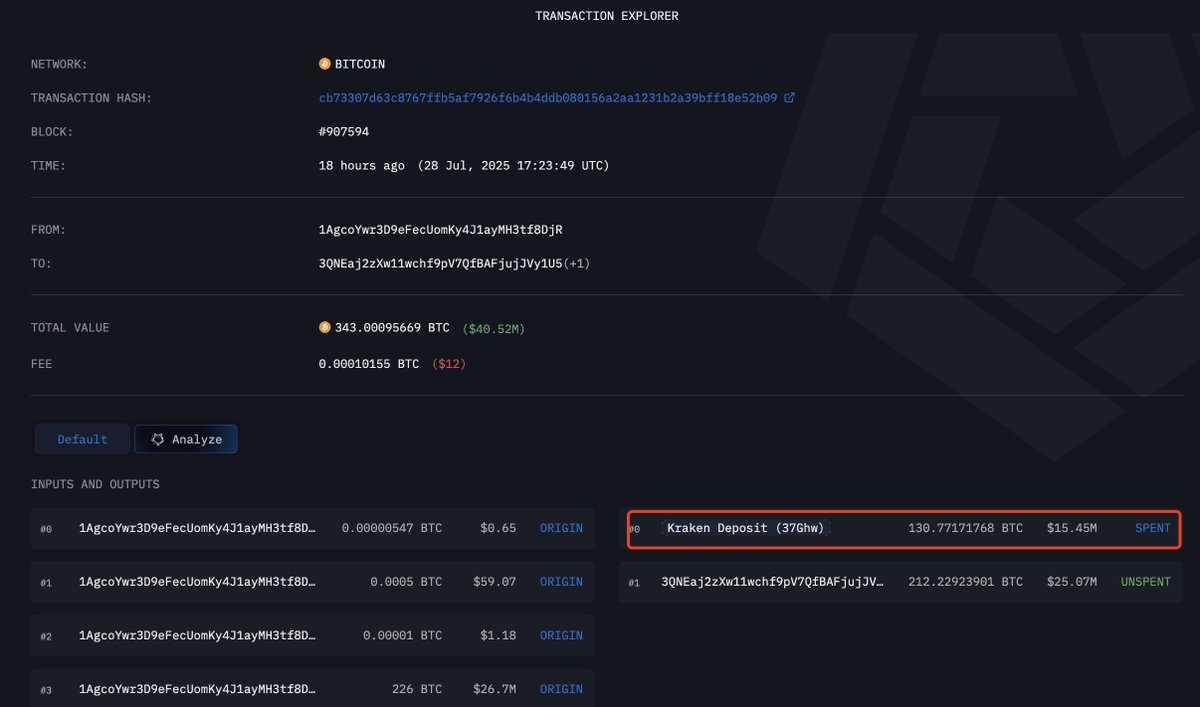This screenshot has width=1200, height=707.
Task: Open transaction hash in external explorer
Action: coord(789,97)
